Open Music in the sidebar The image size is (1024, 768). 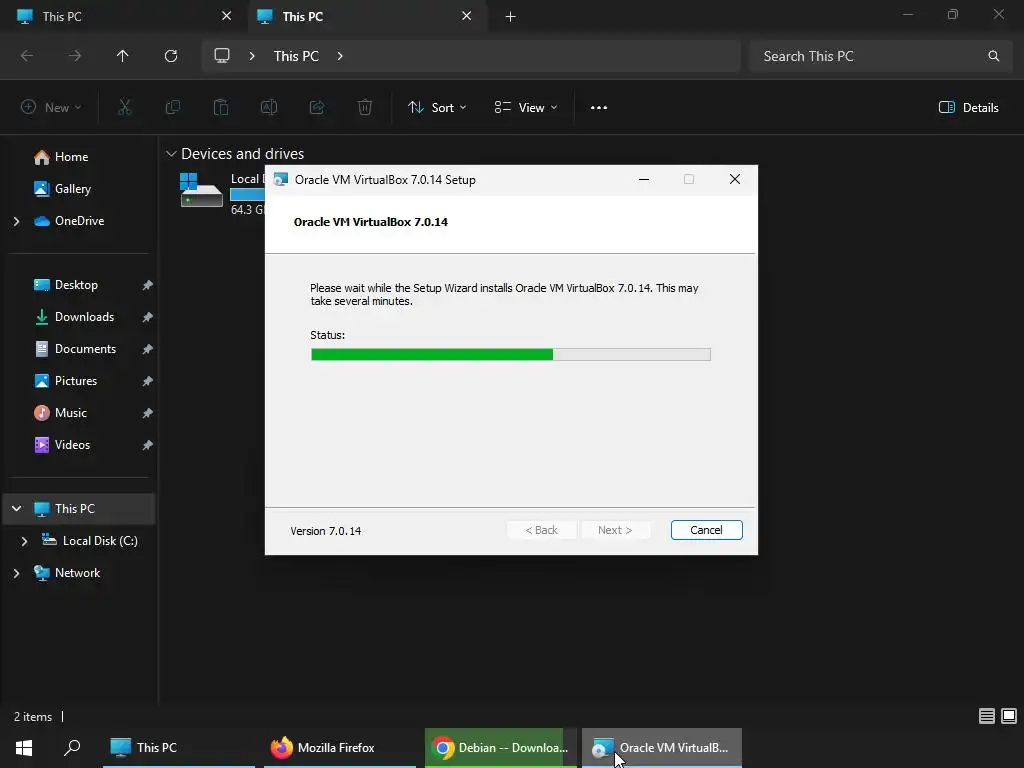click(71, 413)
